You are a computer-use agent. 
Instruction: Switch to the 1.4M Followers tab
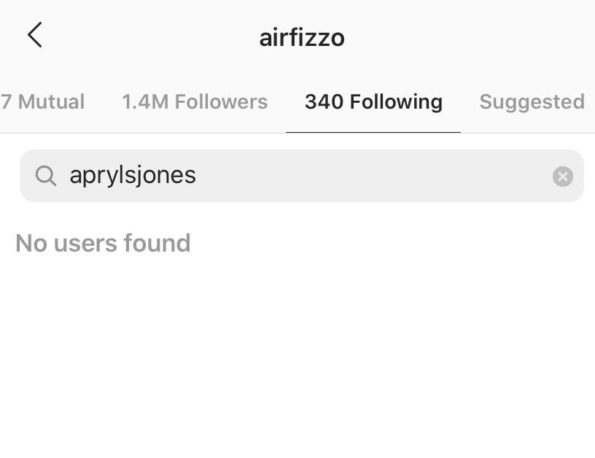click(x=195, y=102)
